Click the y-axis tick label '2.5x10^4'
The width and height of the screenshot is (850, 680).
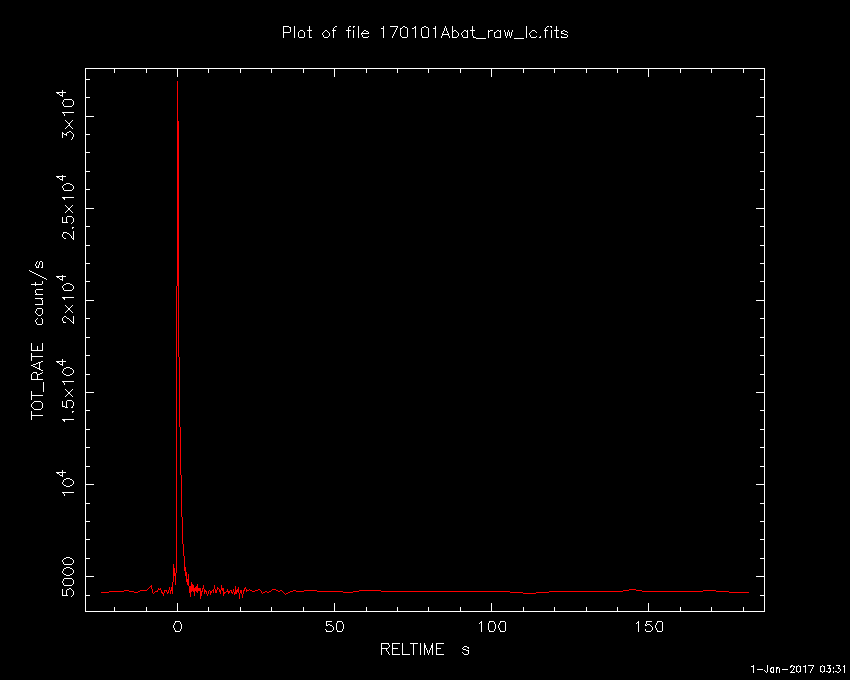[66, 207]
